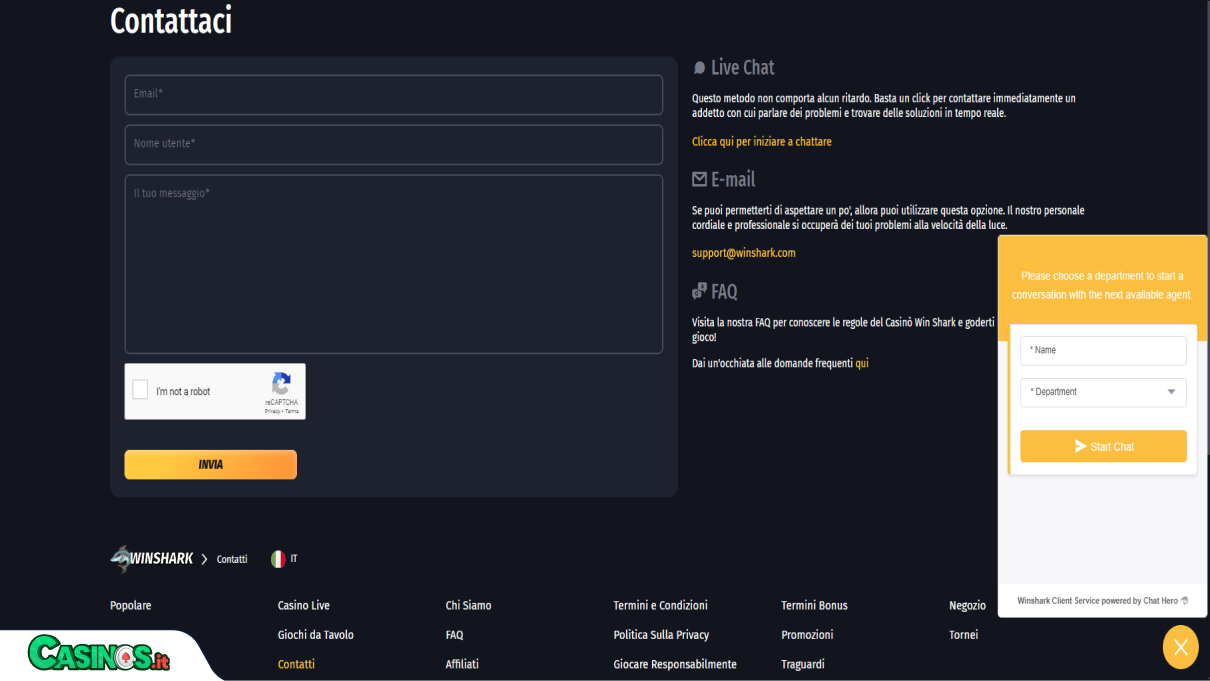Screen dimensions: 1210x681
Task: Open Casino Live footer link
Action: (x=303, y=605)
